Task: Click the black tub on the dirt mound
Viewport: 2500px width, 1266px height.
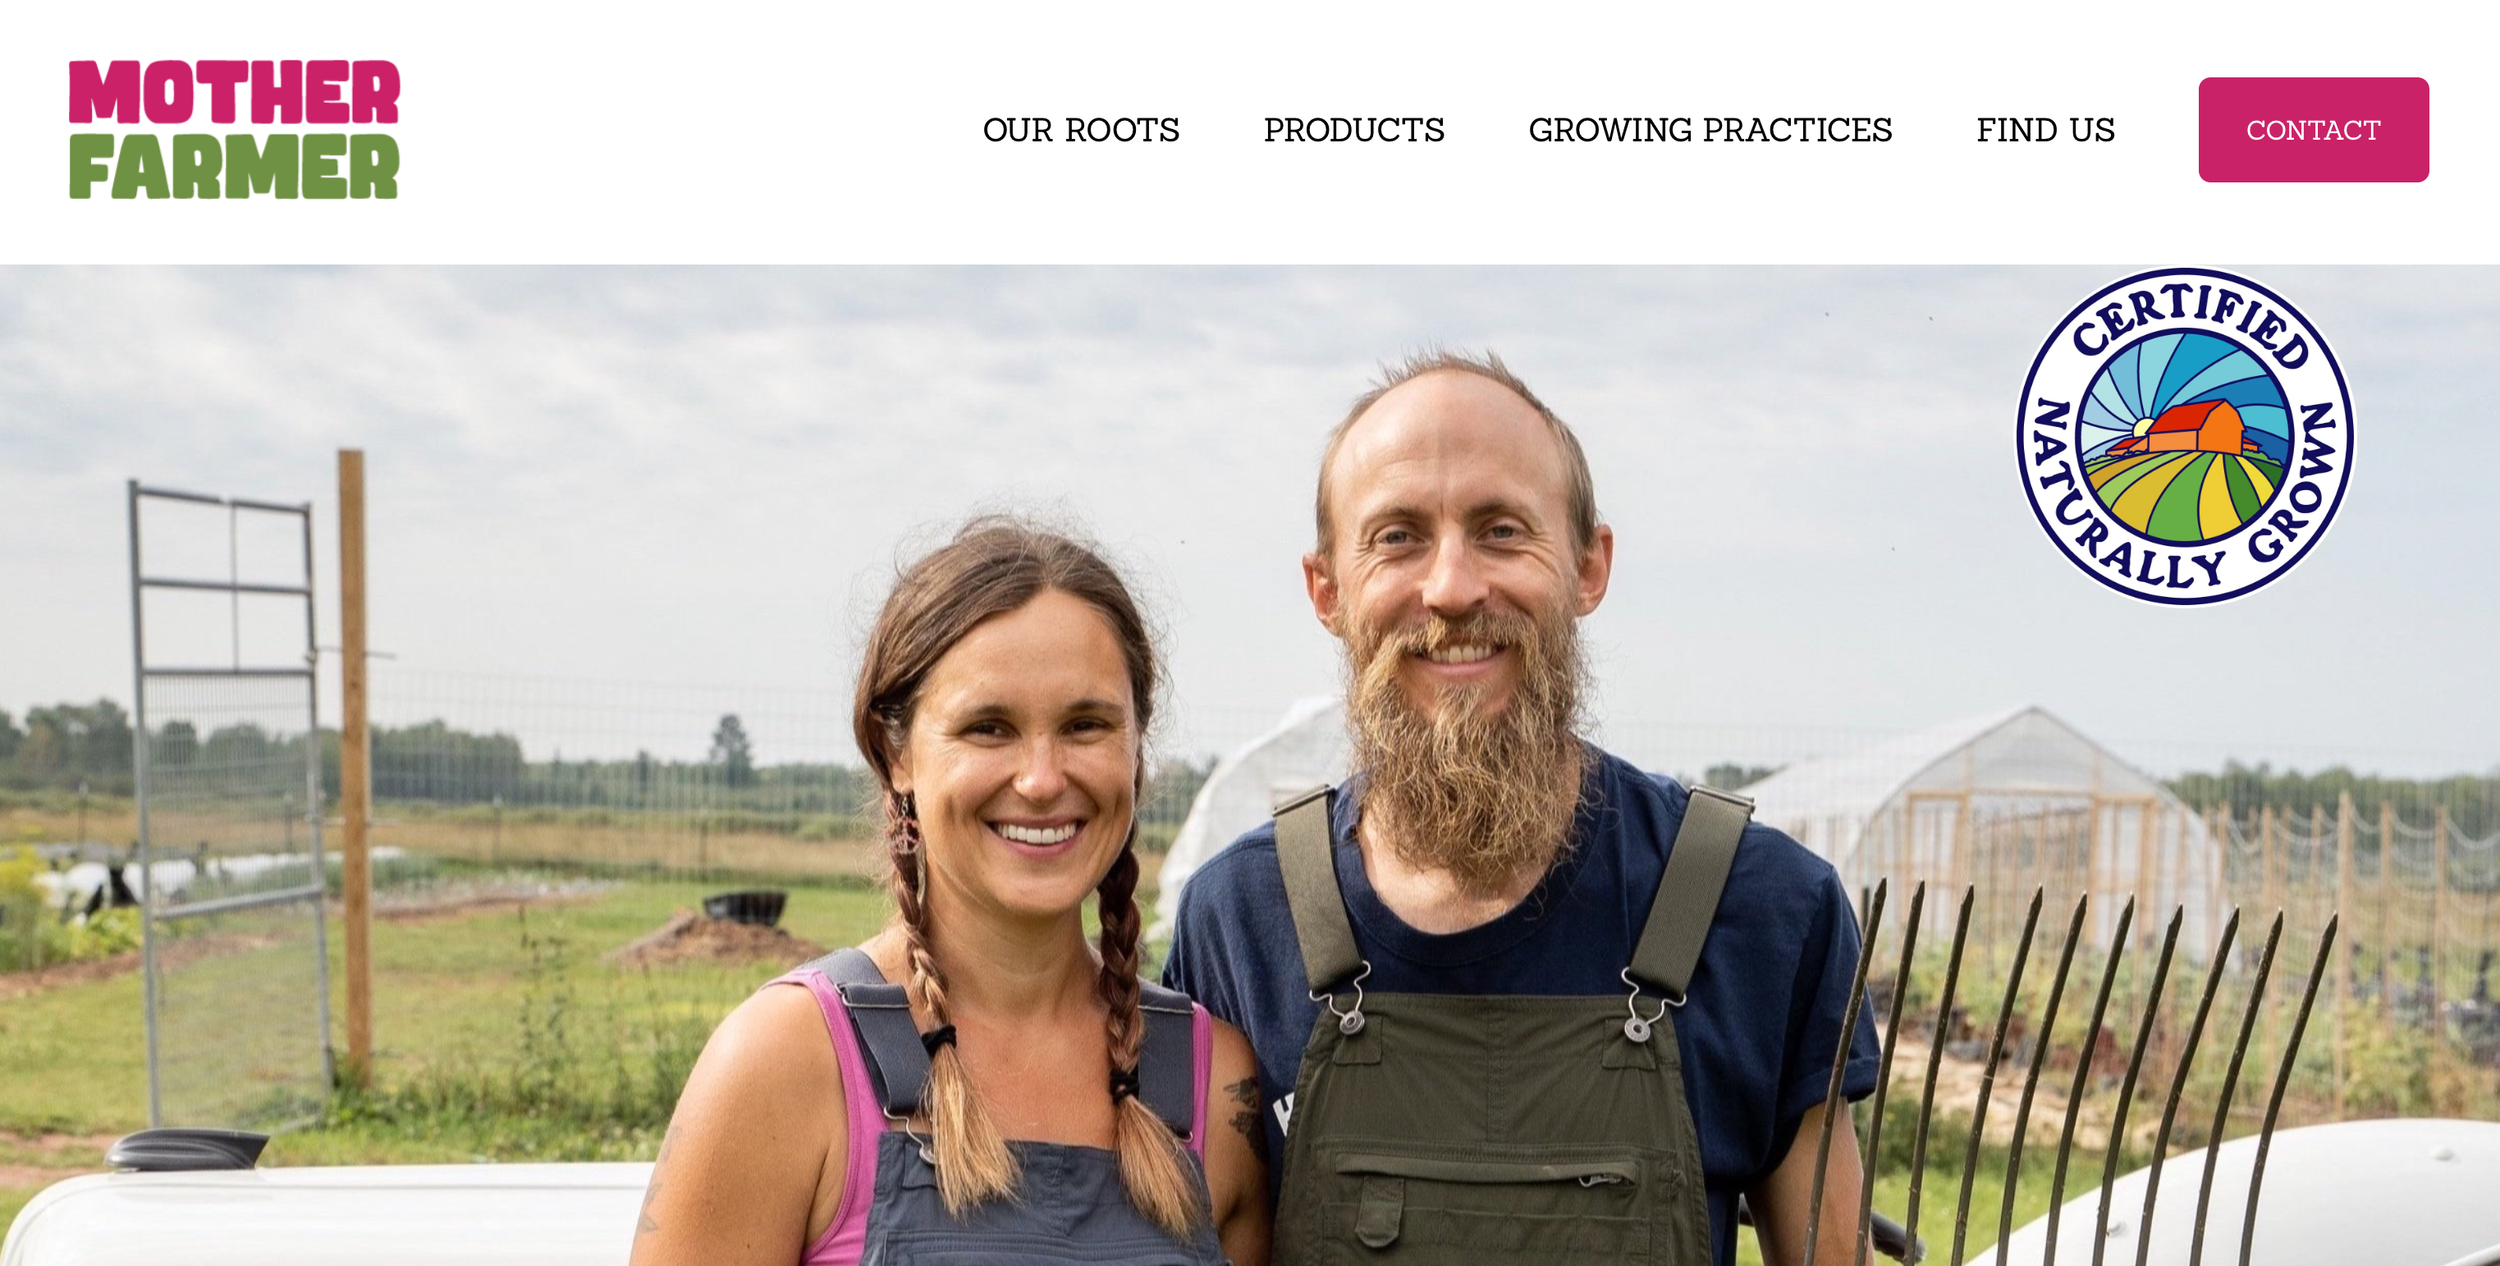Action: 744,906
